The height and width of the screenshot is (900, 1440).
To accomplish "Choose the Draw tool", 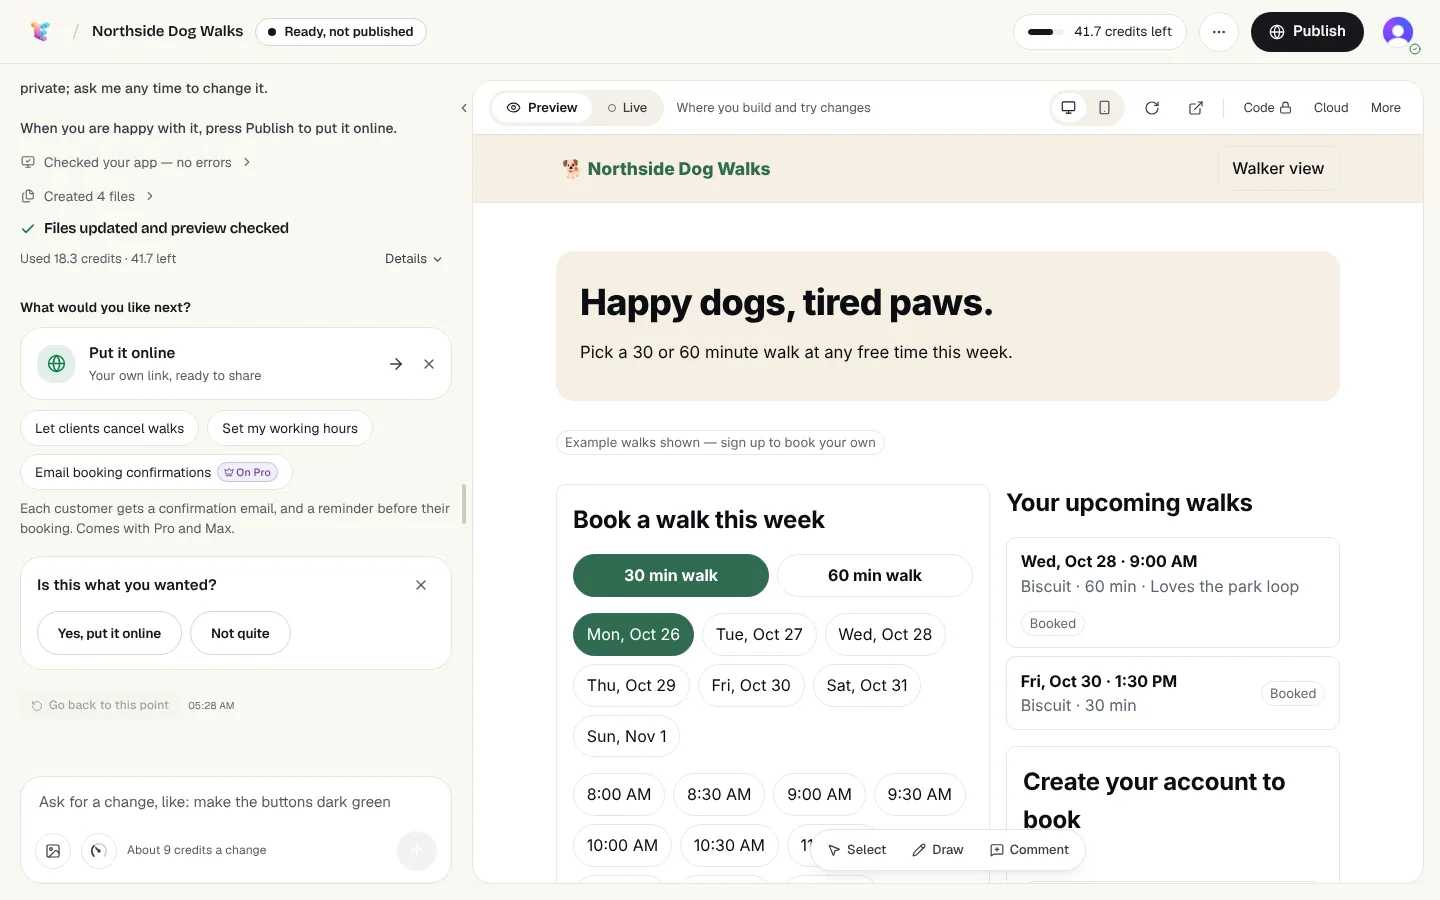I will coord(938,850).
